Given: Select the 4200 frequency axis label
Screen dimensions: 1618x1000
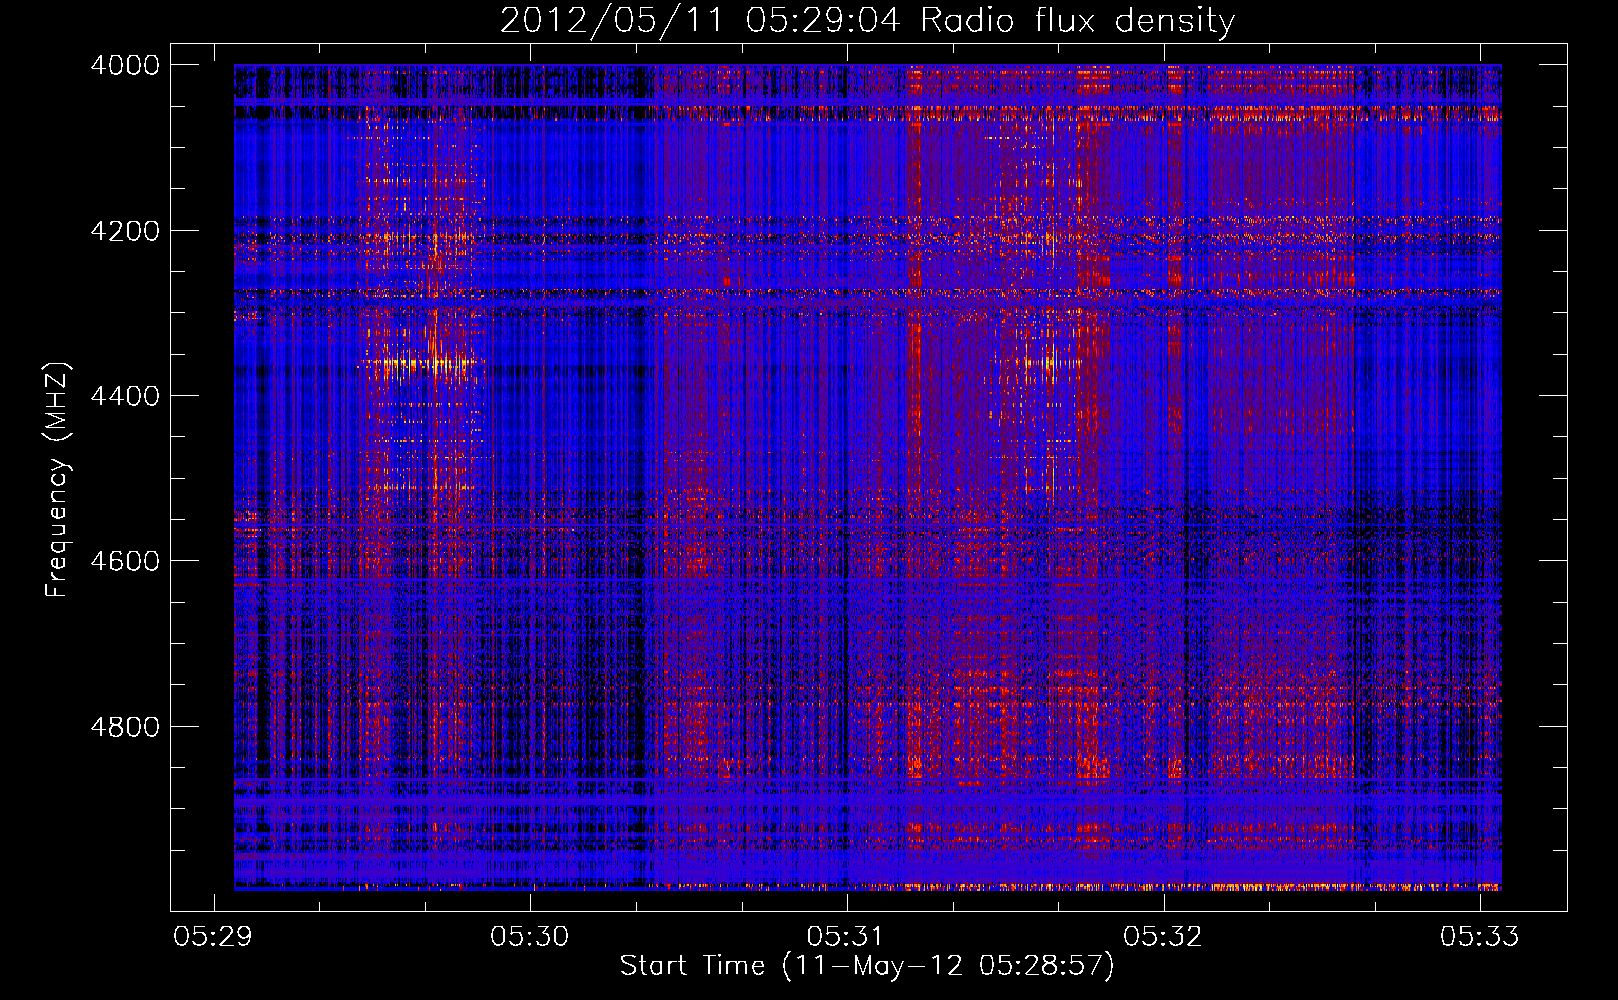Looking at the screenshot, I should tap(125, 231).
